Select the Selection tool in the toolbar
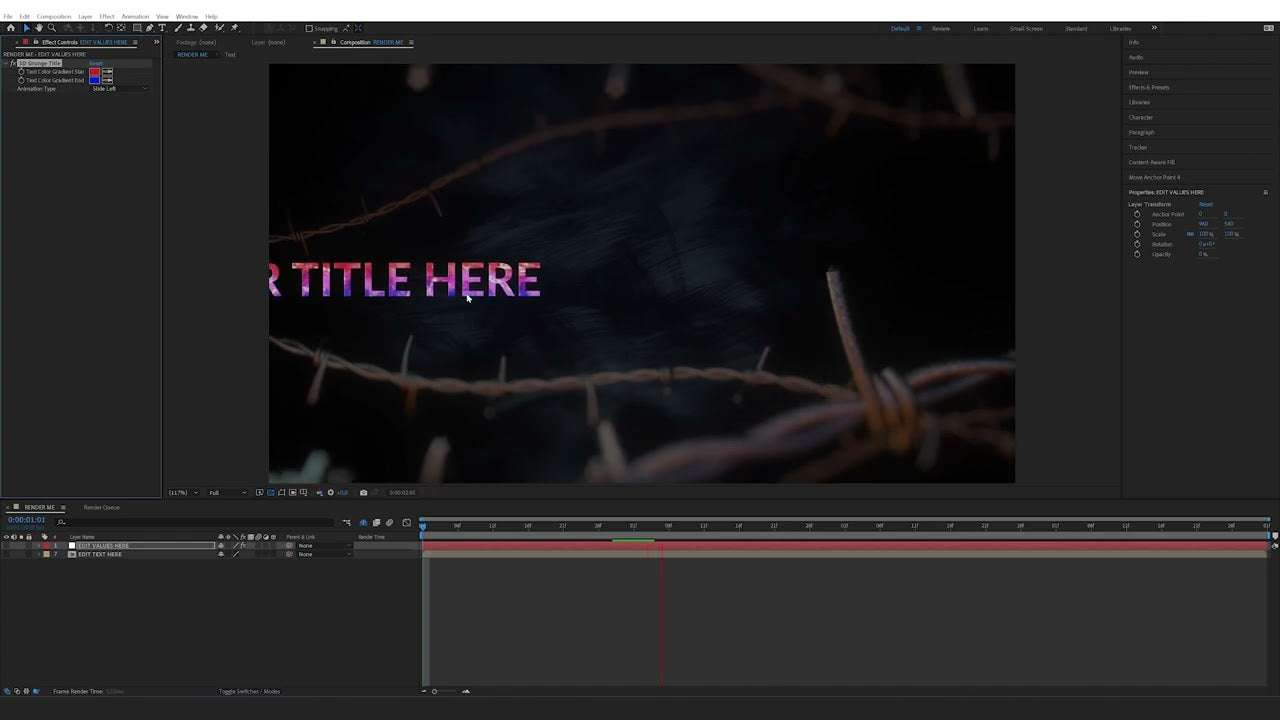The width and height of the screenshot is (1280, 720). tap(26, 27)
